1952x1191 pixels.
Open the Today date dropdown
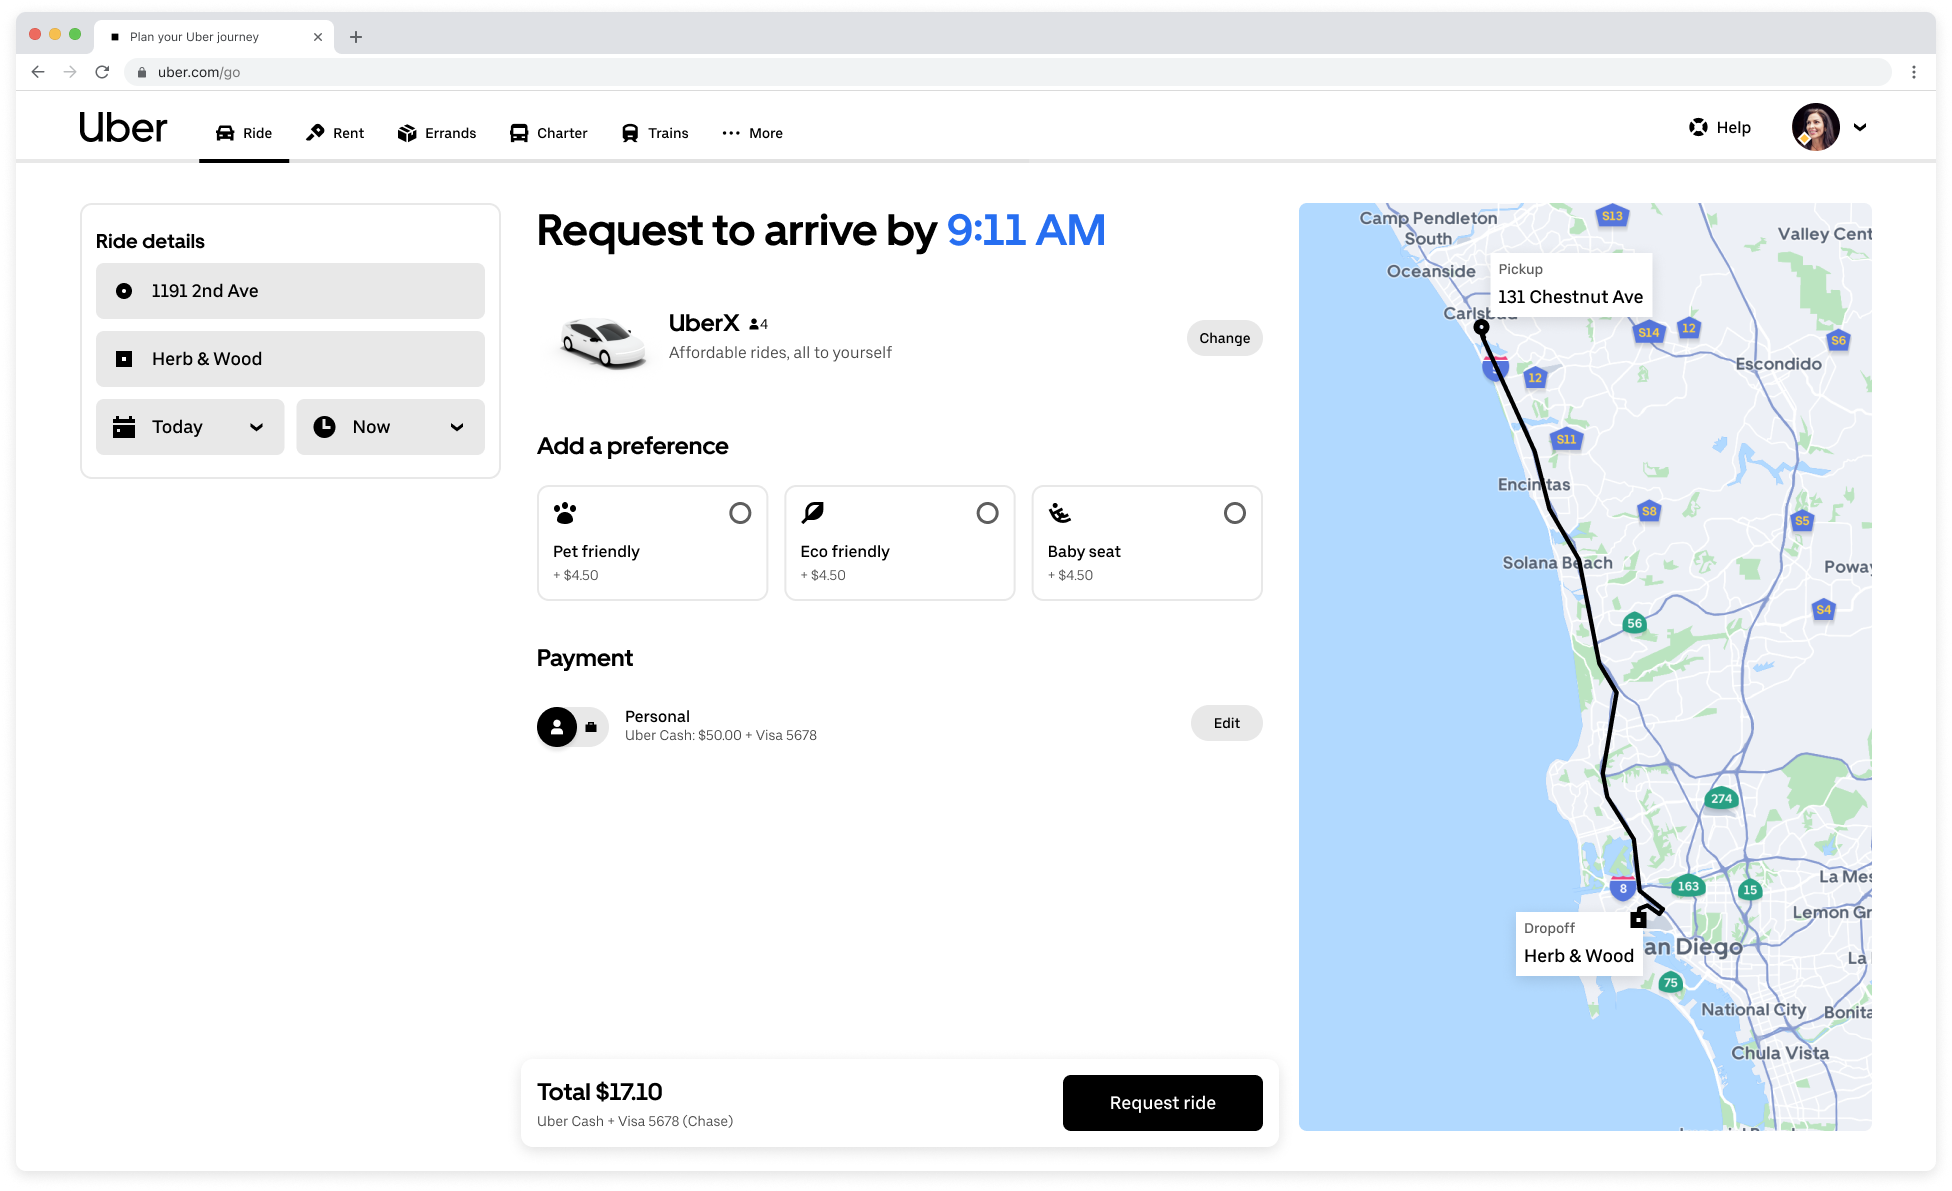(190, 427)
